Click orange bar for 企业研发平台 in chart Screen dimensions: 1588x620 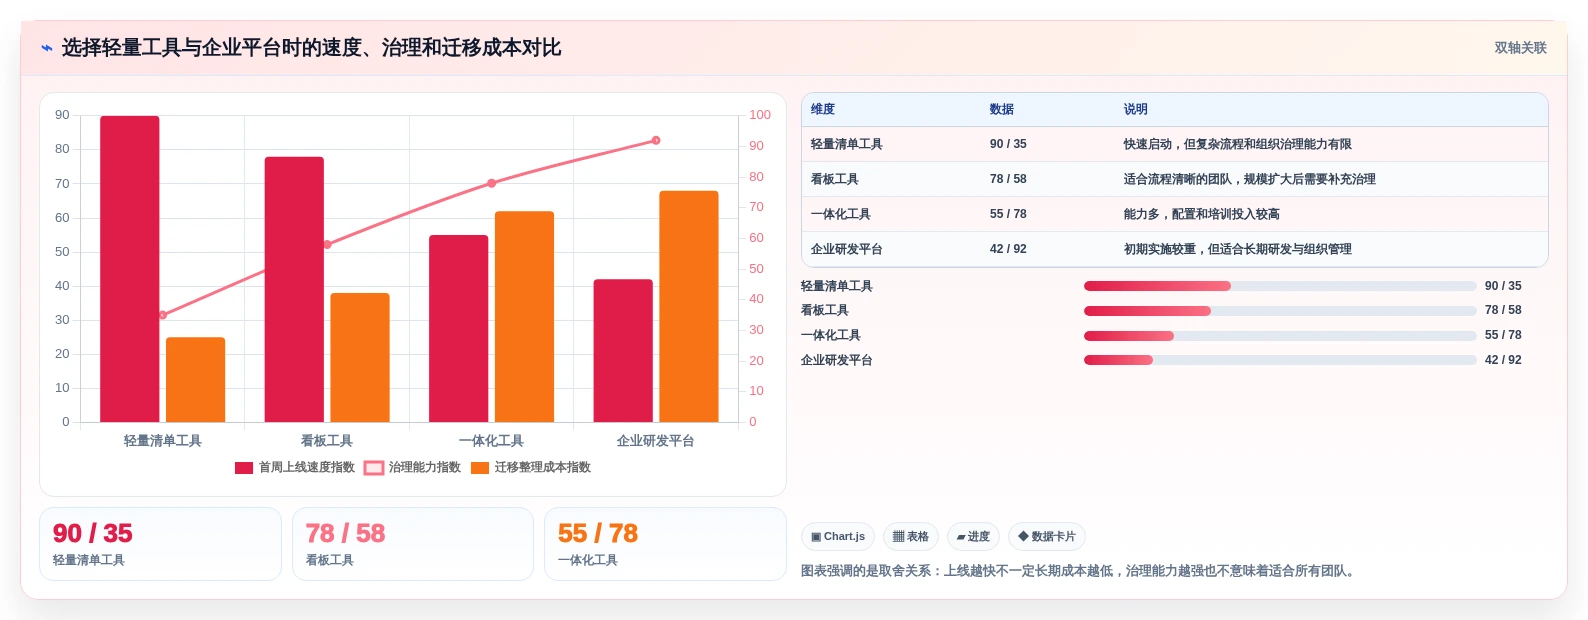[689, 306]
